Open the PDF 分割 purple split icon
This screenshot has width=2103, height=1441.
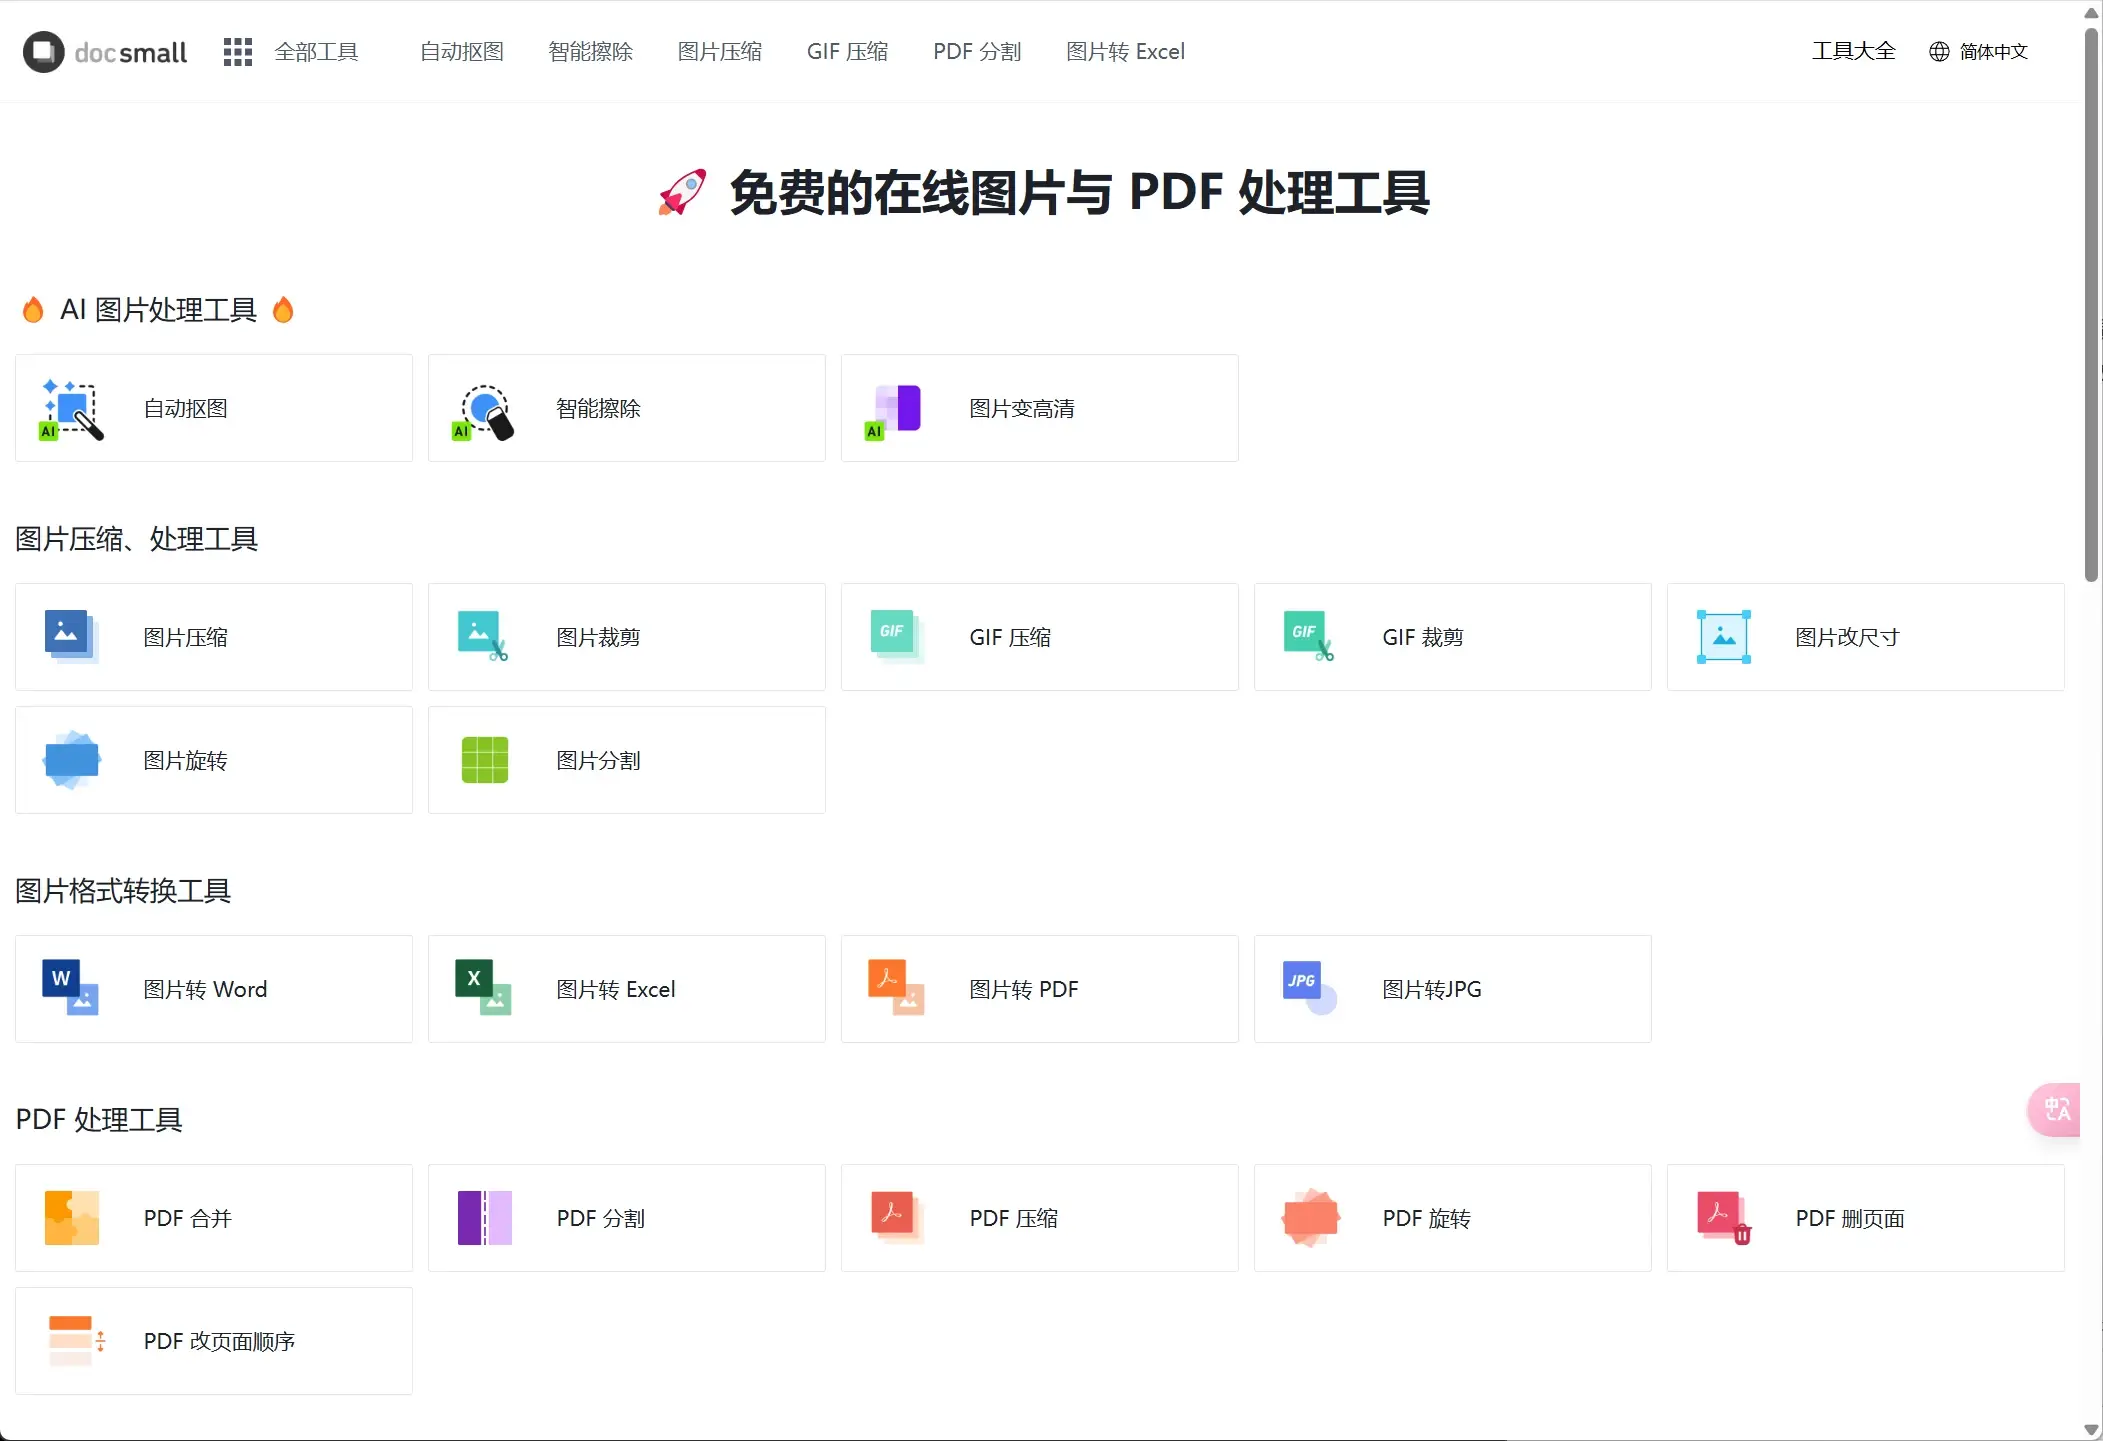click(485, 1218)
